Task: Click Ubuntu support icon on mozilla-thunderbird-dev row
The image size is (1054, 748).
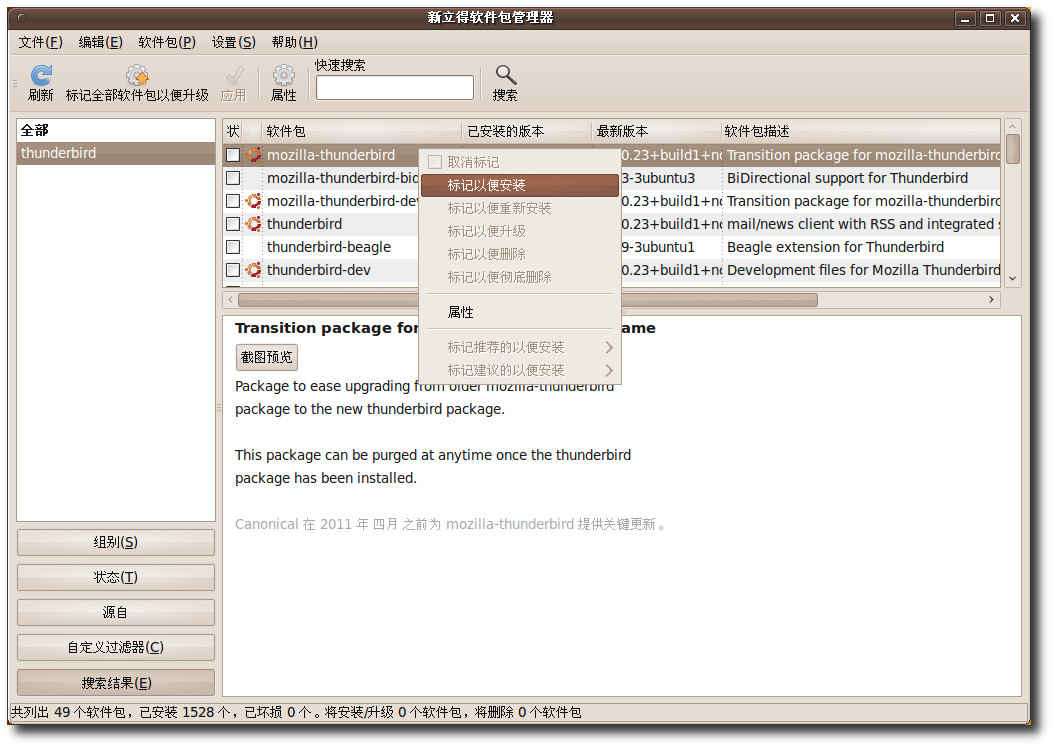Action: [253, 201]
